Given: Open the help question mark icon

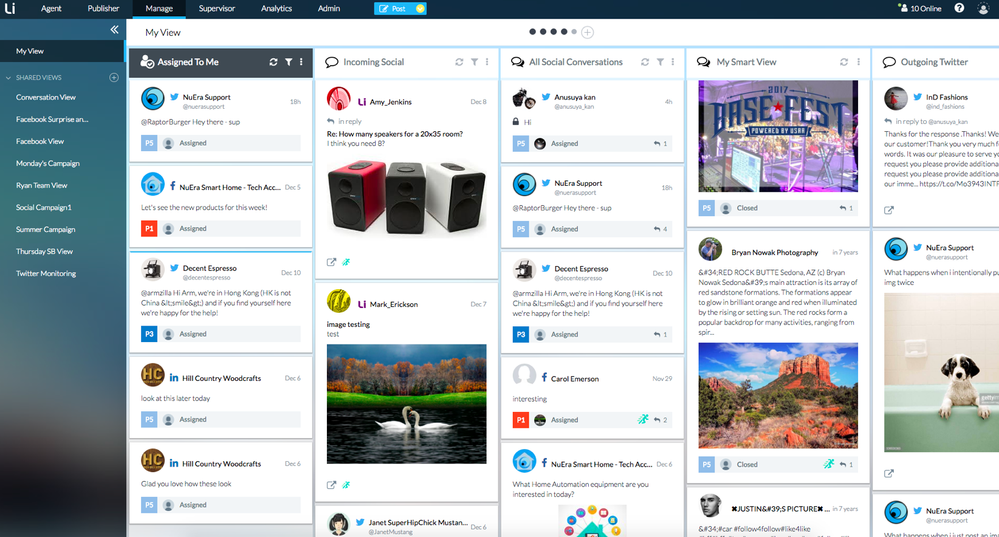Looking at the screenshot, I should point(959,8).
